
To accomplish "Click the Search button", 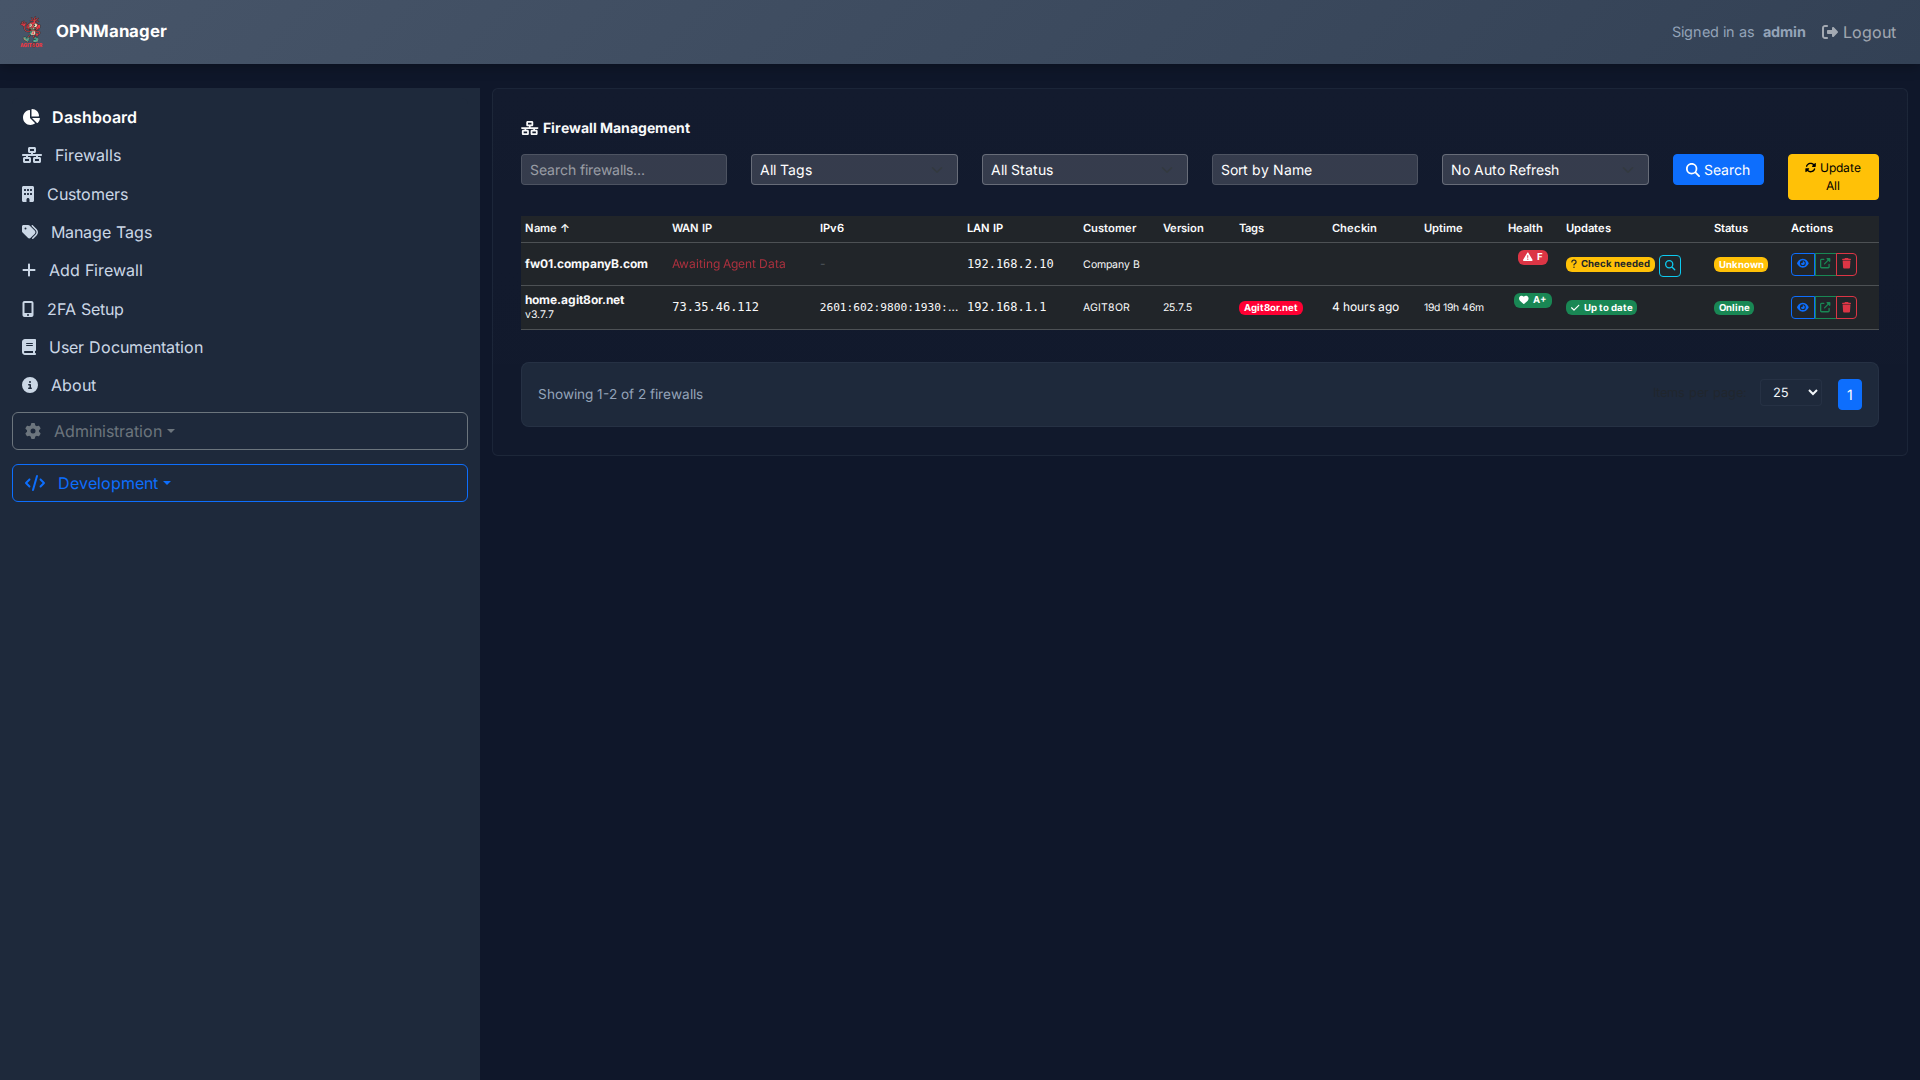I will tap(1717, 169).
